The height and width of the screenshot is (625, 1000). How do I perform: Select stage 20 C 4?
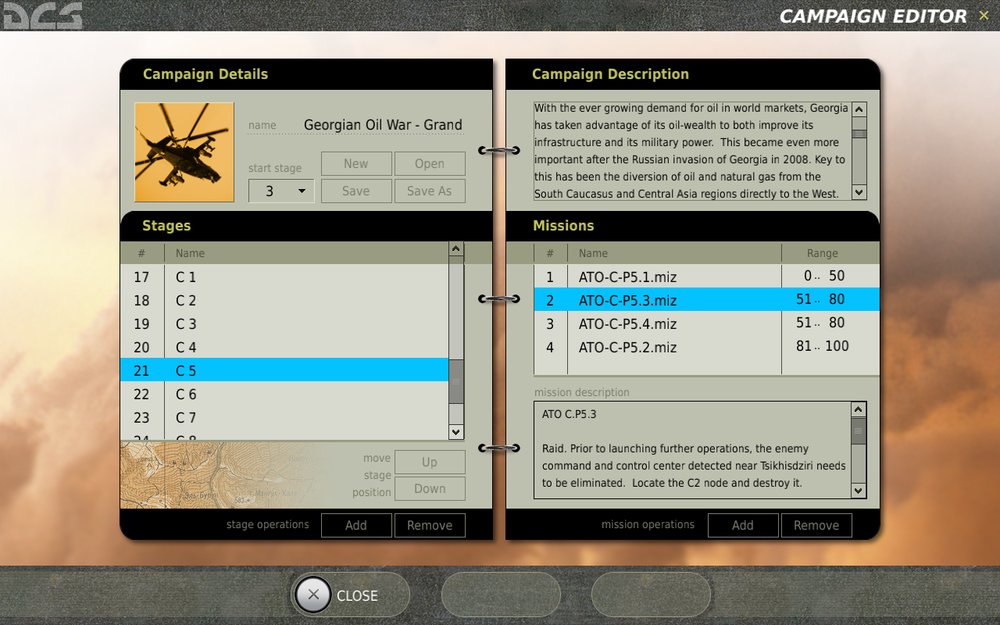coord(284,348)
